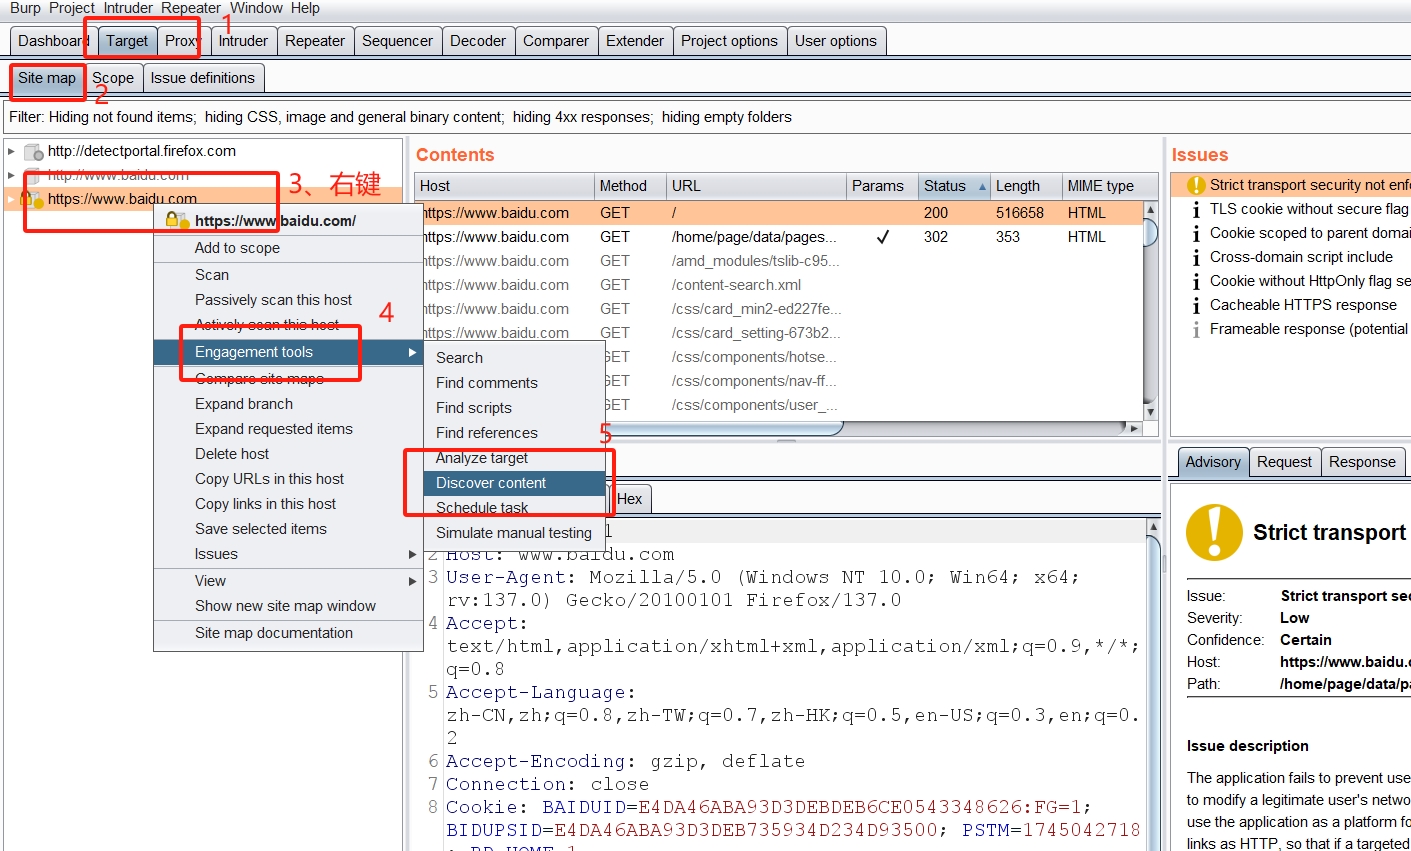Click the site map filter bar
1411x851 pixels.
click(705, 117)
